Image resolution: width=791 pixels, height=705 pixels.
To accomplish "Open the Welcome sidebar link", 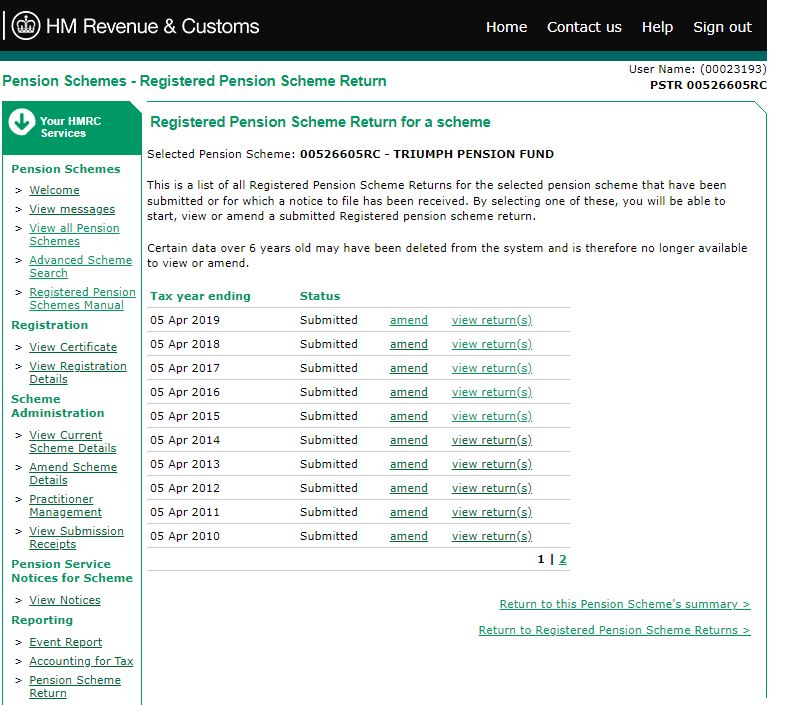I will click(x=54, y=190).
